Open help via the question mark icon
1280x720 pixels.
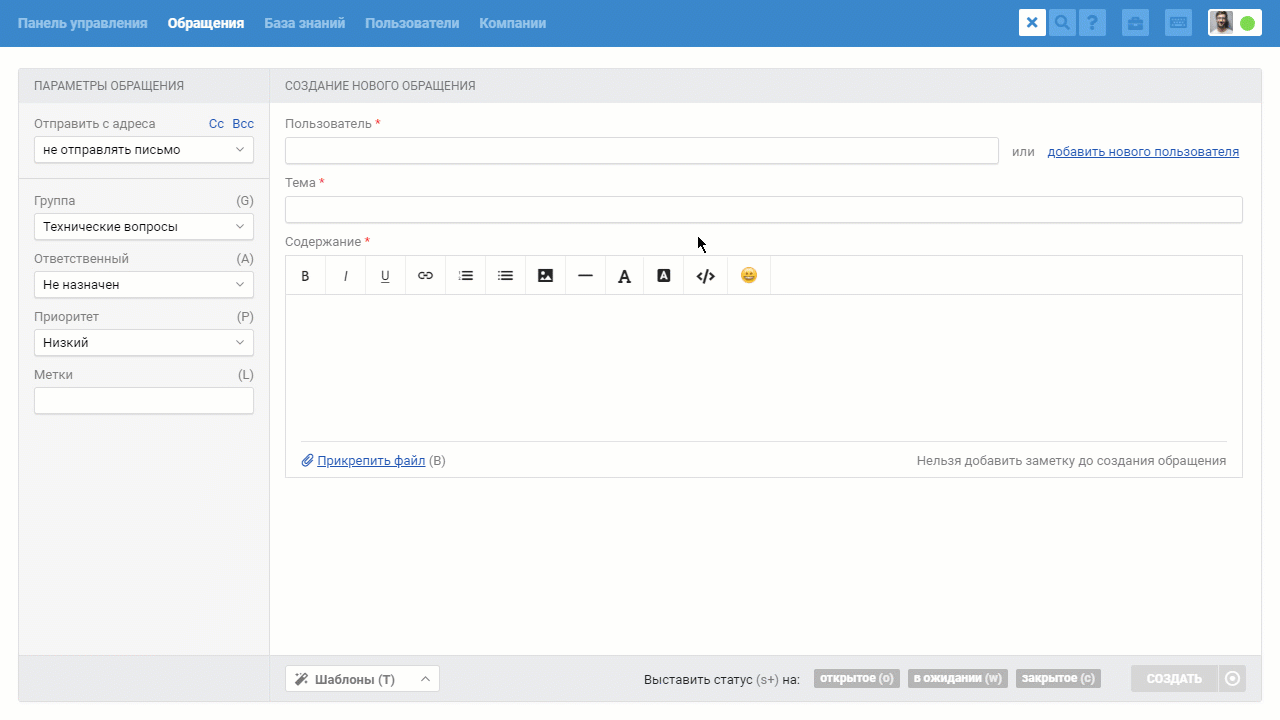pyautogui.click(x=1092, y=23)
